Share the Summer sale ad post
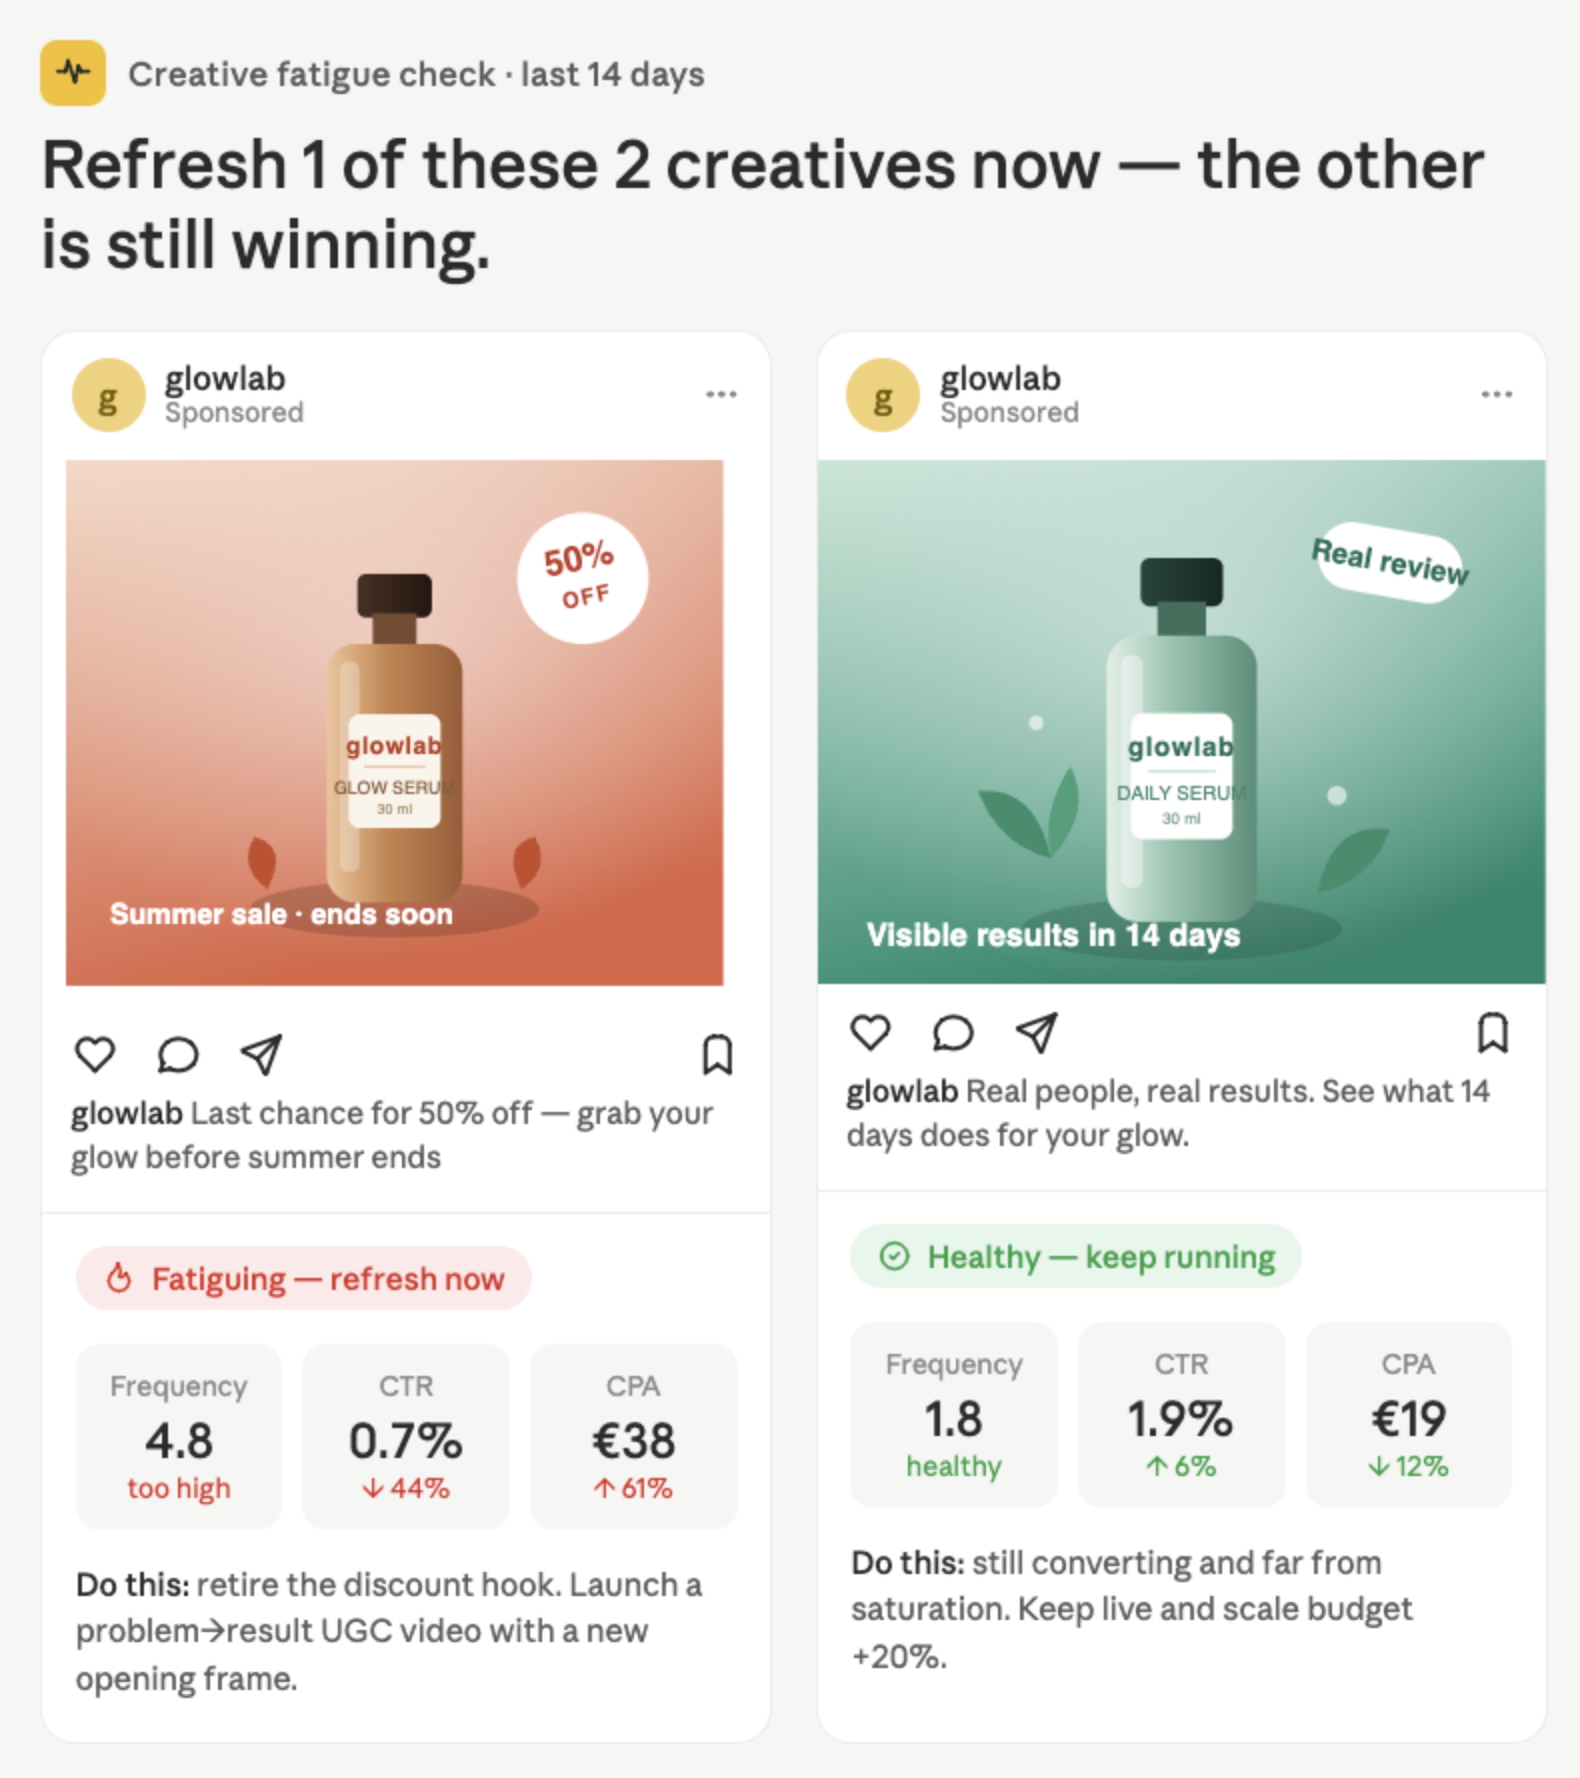The width and height of the screenshot is (1580, 1778). coord(261,1054)
